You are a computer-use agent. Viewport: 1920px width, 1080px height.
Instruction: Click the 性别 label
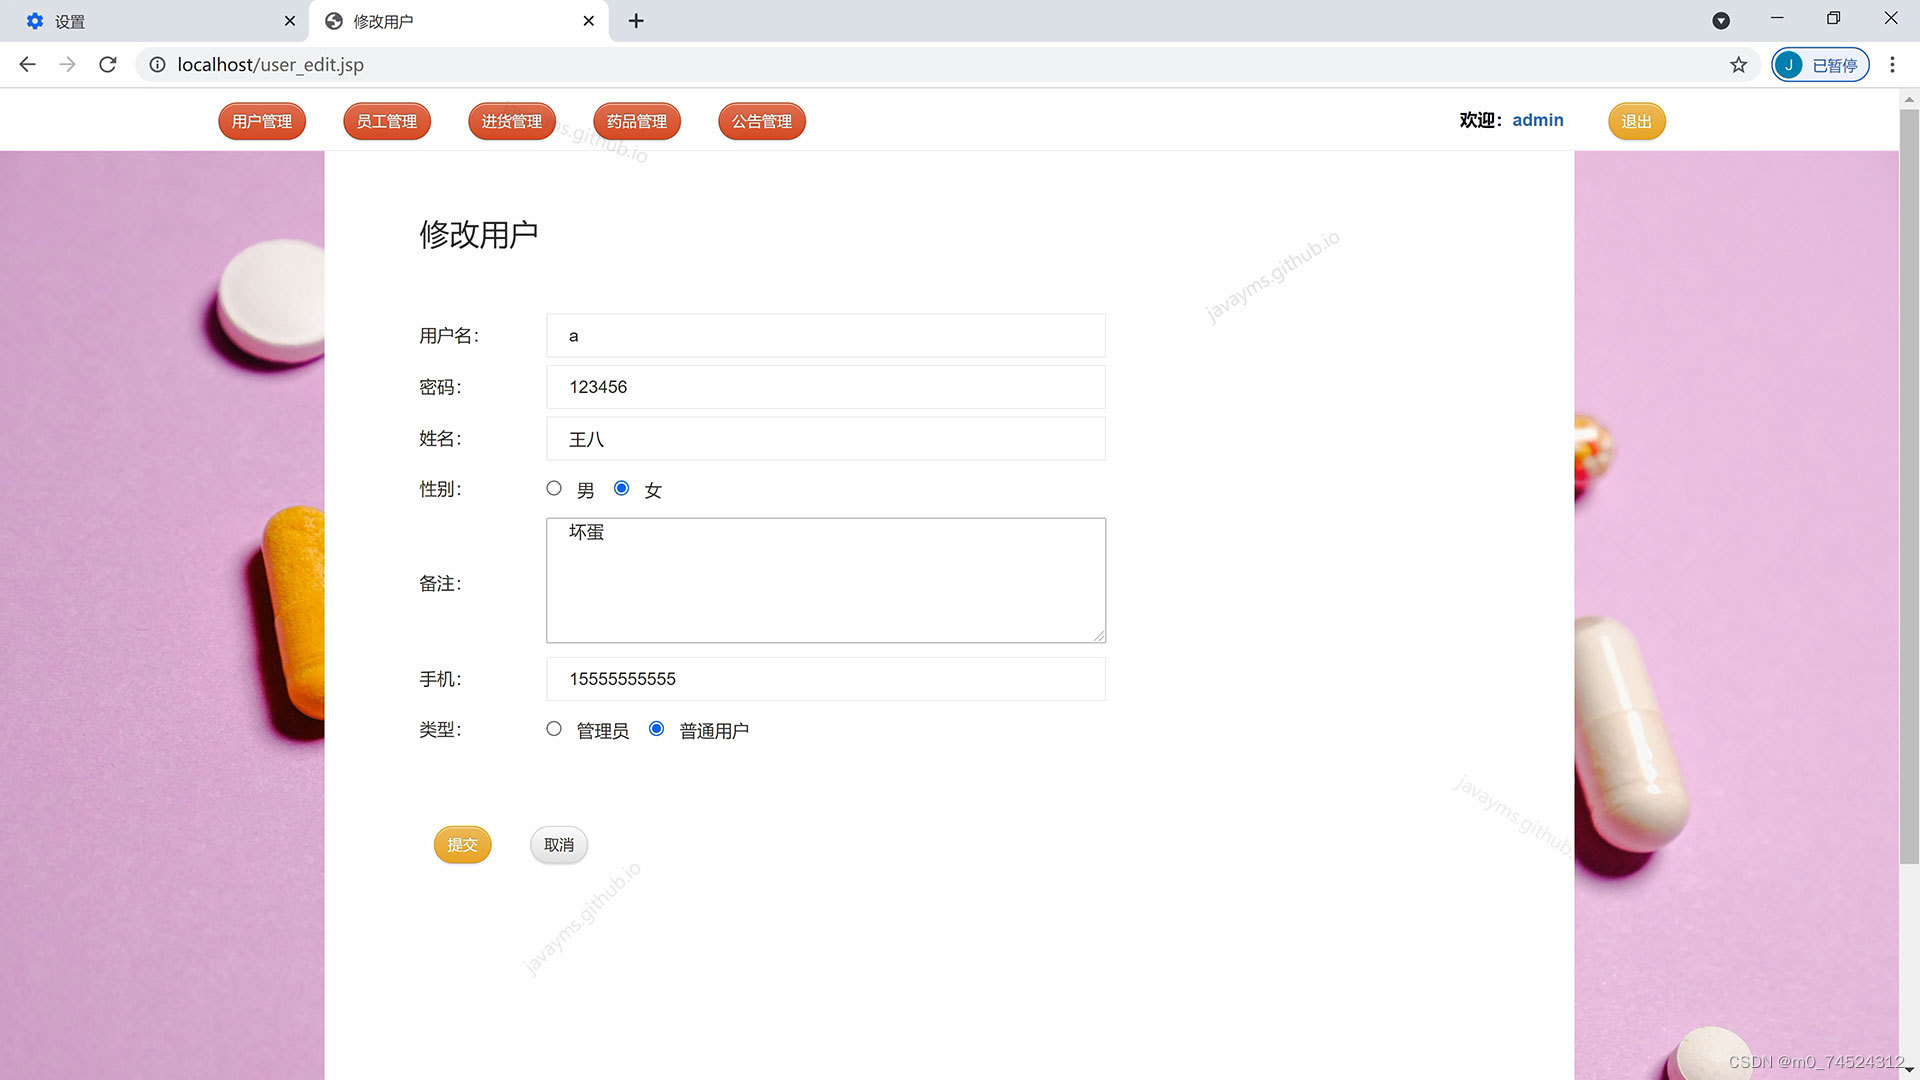coord(440,489)
